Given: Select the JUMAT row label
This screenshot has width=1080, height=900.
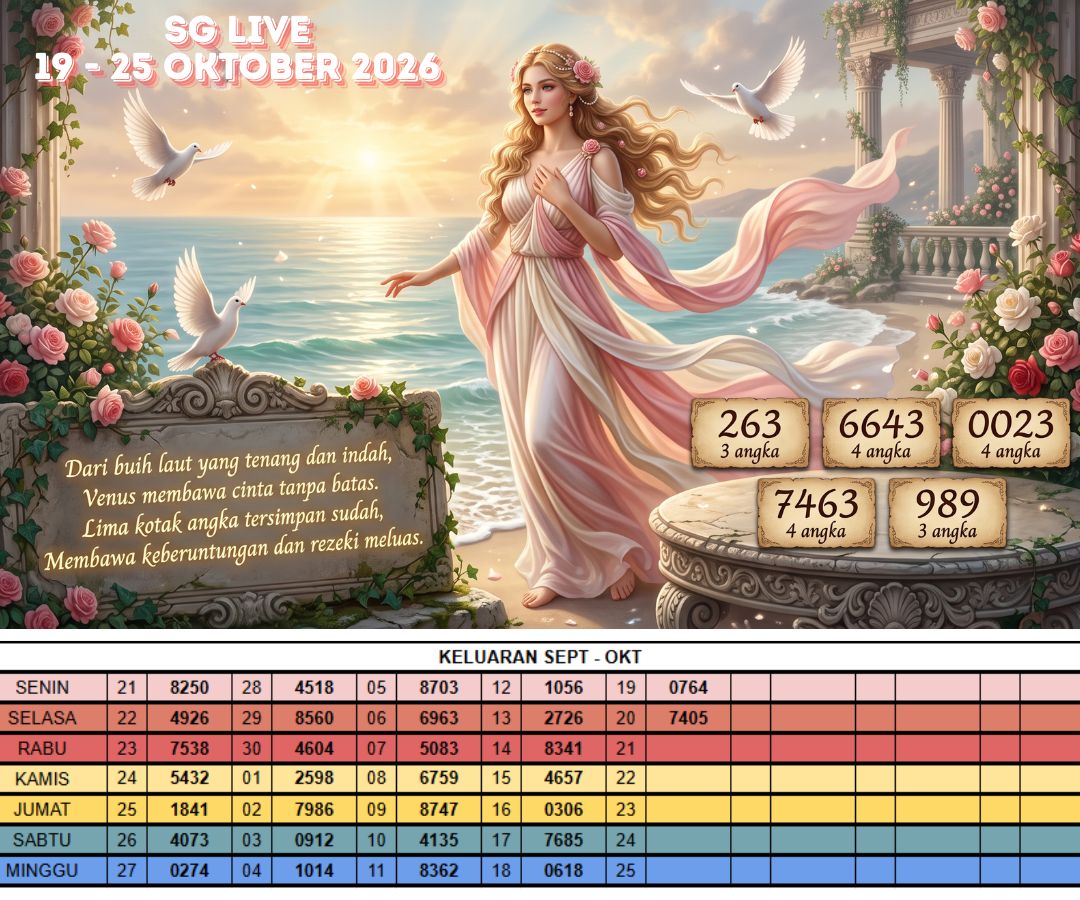Looking at the screenshot, I should pyautogui.click(x=42, y=809).
